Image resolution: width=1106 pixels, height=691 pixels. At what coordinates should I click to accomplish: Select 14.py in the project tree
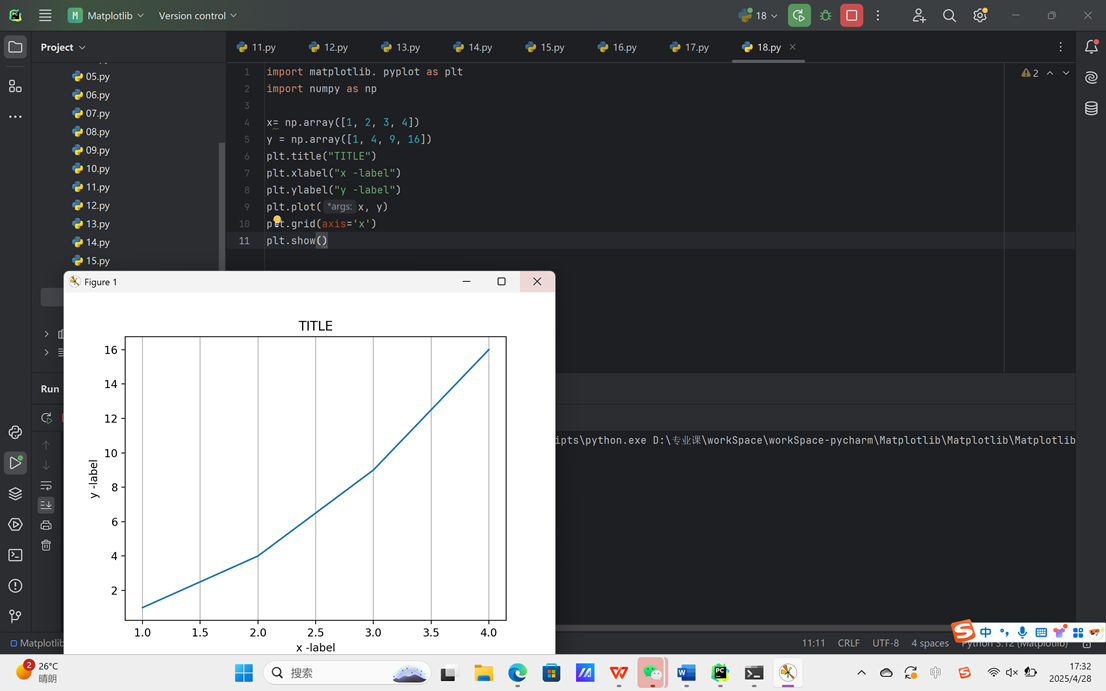click(91, 242)
